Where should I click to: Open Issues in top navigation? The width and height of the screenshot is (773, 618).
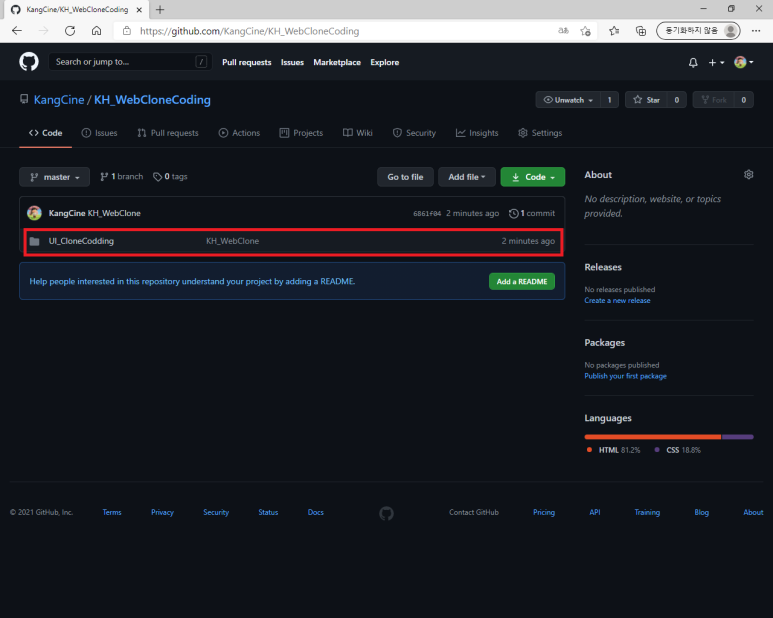click(292, 62)
